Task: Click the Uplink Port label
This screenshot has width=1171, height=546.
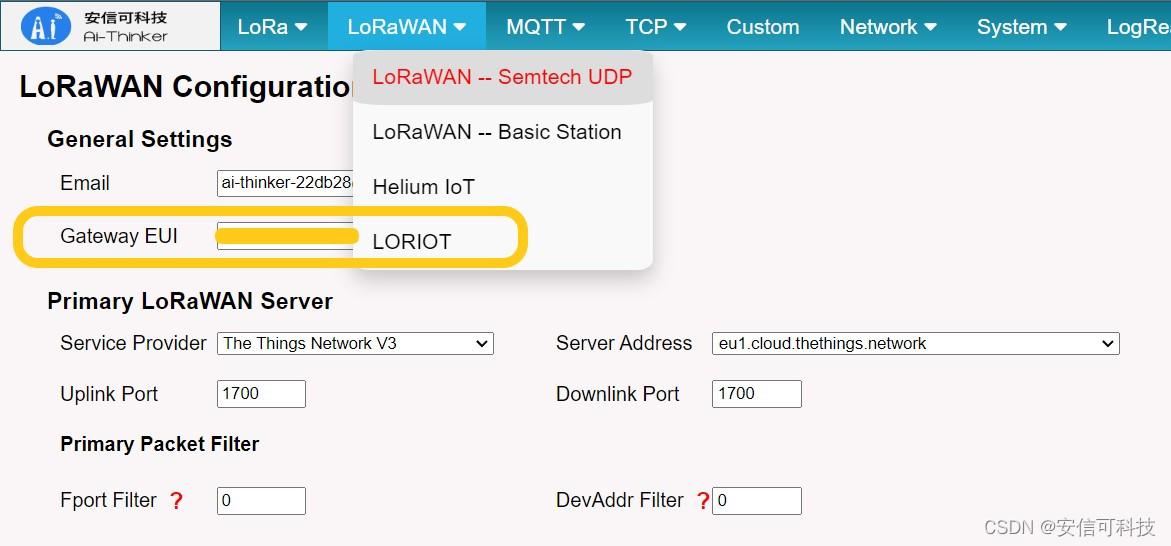Action: (109, 394)
